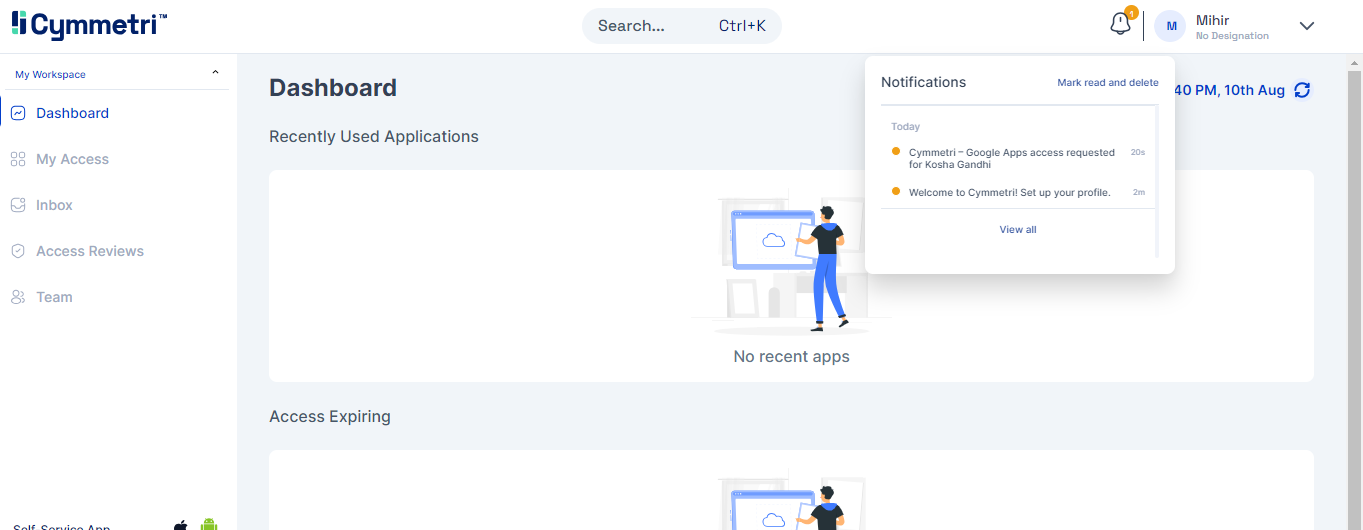Collapse the My Workspace section
The width and height of the screenshot is (1363, 530).
click(215, 73)
